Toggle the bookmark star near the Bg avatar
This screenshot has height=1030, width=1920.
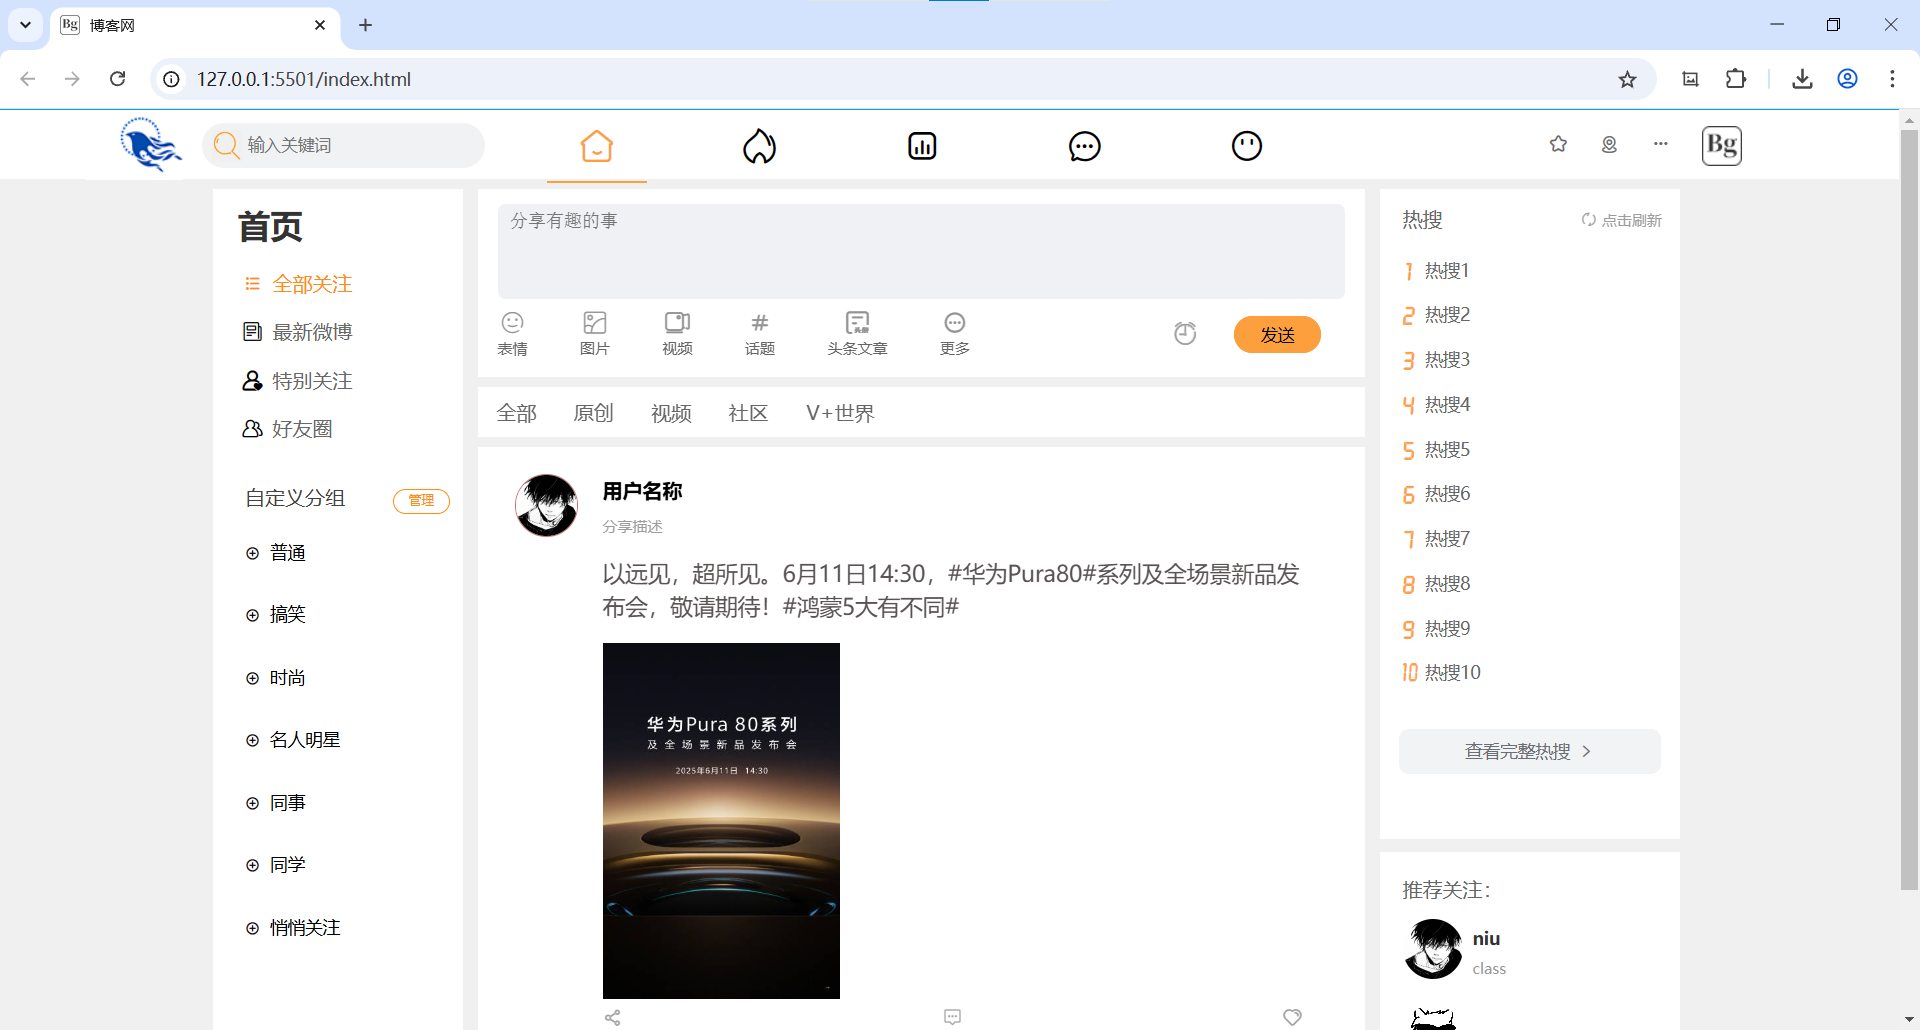tap(1558, 144)
